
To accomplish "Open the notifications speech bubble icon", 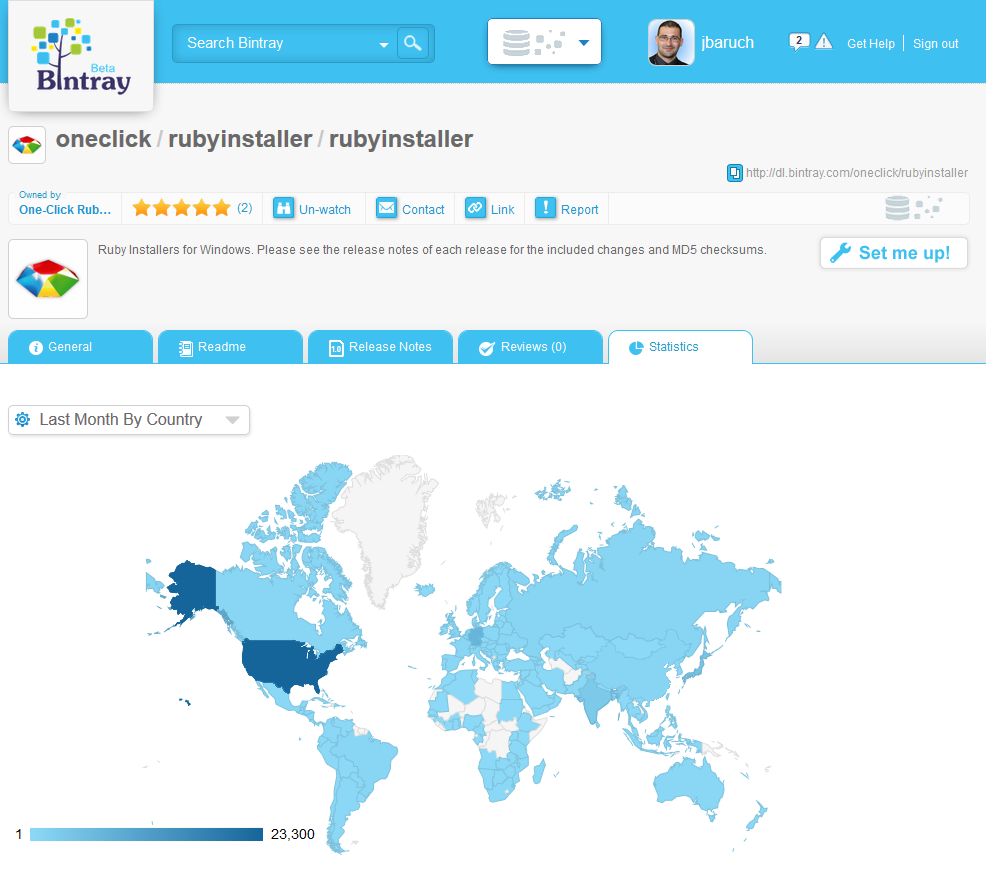I will point(798,42).
